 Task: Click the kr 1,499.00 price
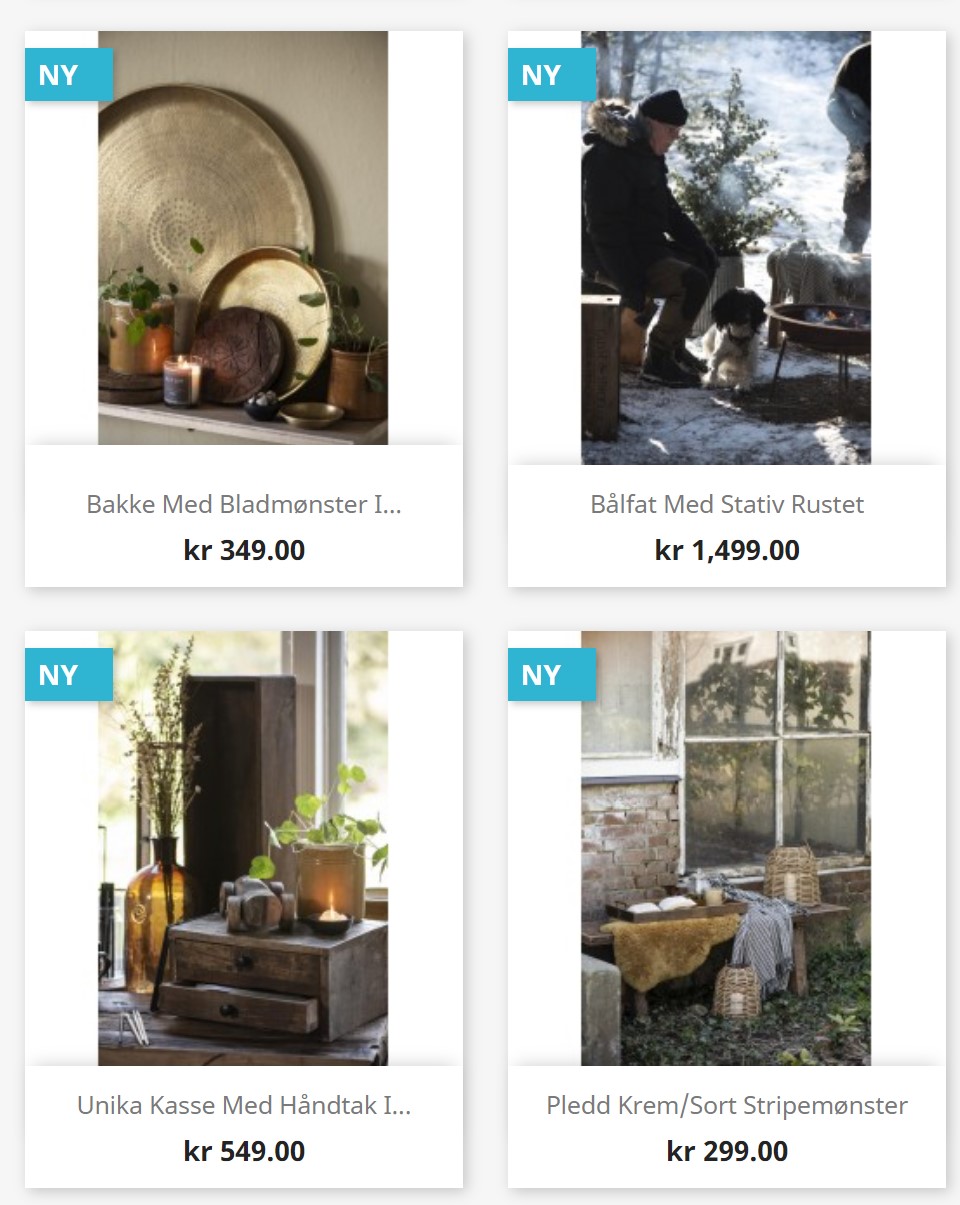click(x=727, y=550)
